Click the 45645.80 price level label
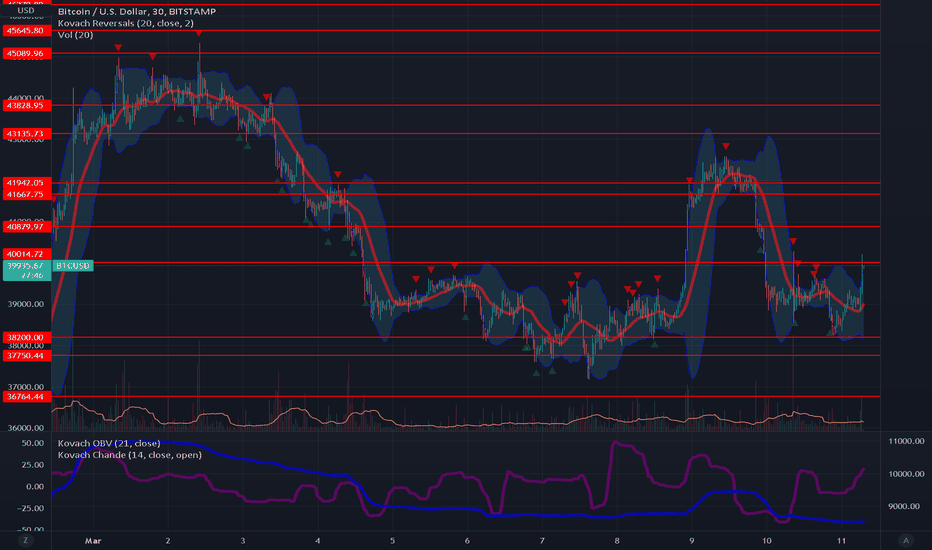932x550 pixels. click(x=27, y=30)
